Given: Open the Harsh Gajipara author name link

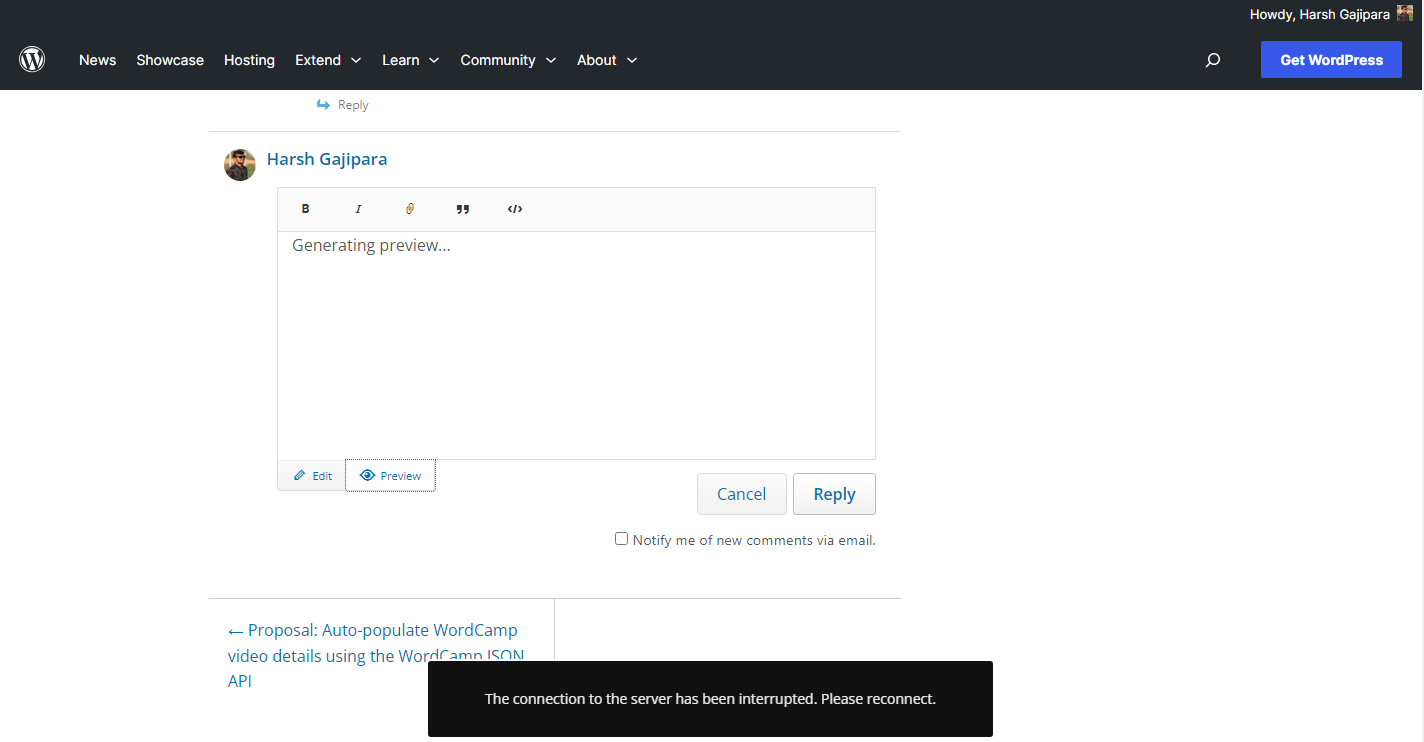Looking at the screenshot, I should point(327,159).
